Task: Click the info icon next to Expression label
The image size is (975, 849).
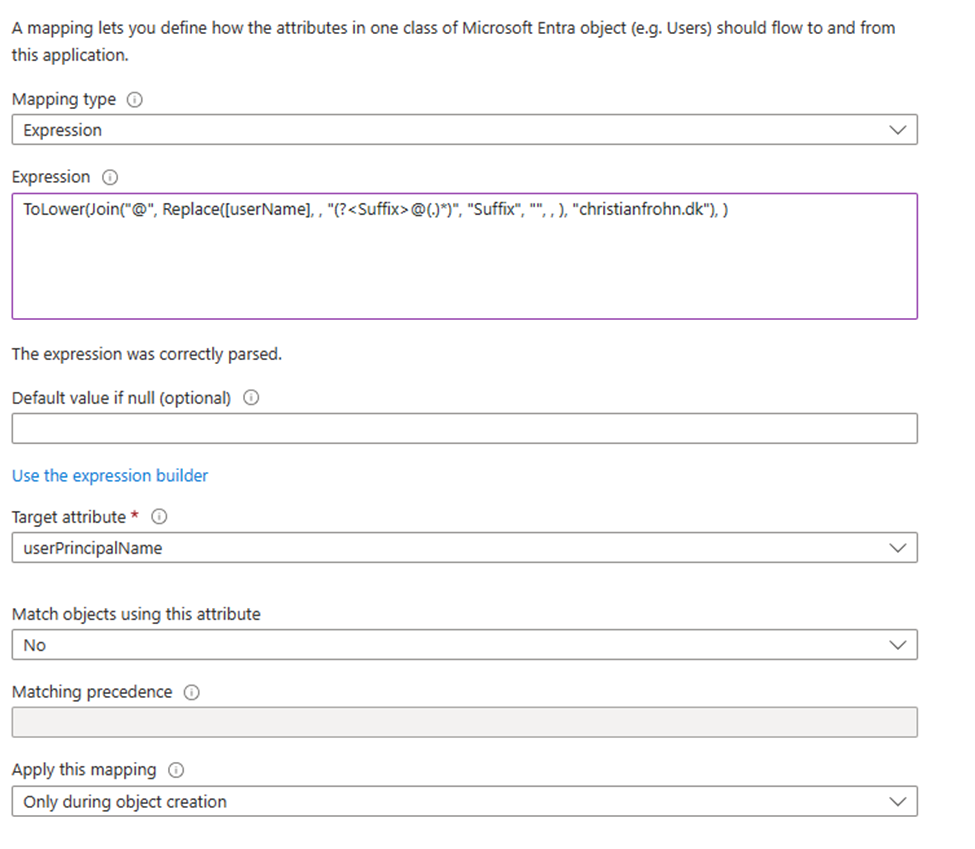Action: click(110, 177)
